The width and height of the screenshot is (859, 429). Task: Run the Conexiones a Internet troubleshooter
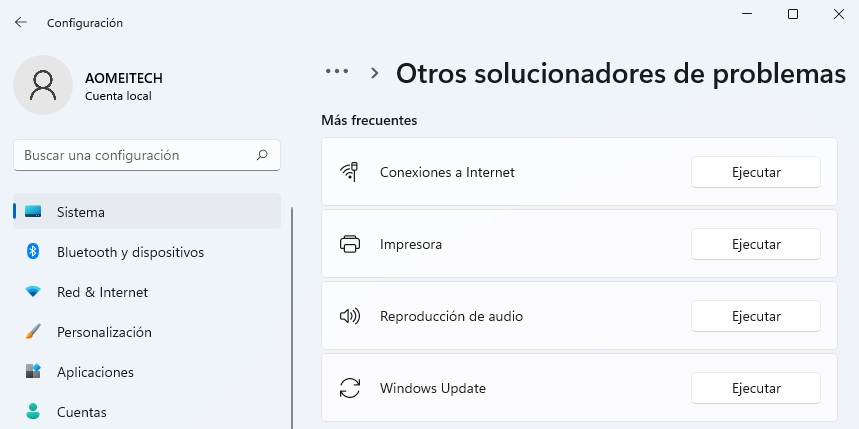point(755,172)
